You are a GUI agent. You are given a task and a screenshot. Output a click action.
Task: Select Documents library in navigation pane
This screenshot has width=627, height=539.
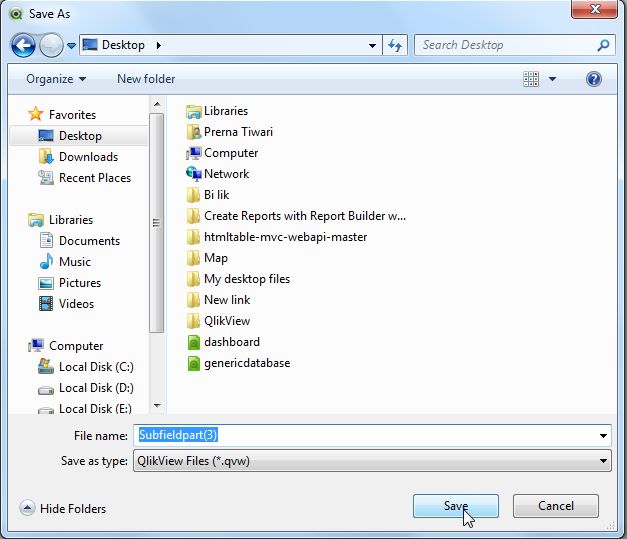point(79,241)
